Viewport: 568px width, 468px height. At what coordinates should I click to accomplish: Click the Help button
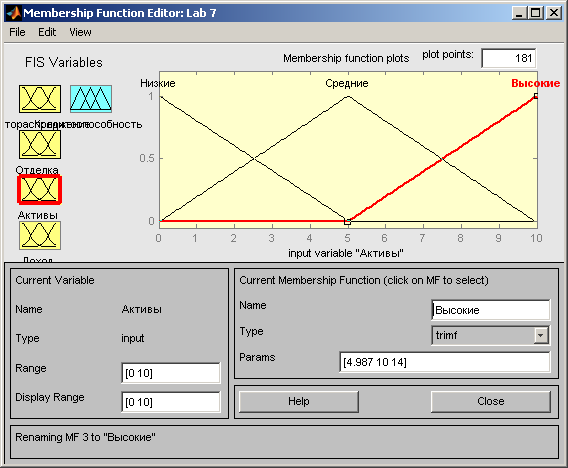coord(299,401)
